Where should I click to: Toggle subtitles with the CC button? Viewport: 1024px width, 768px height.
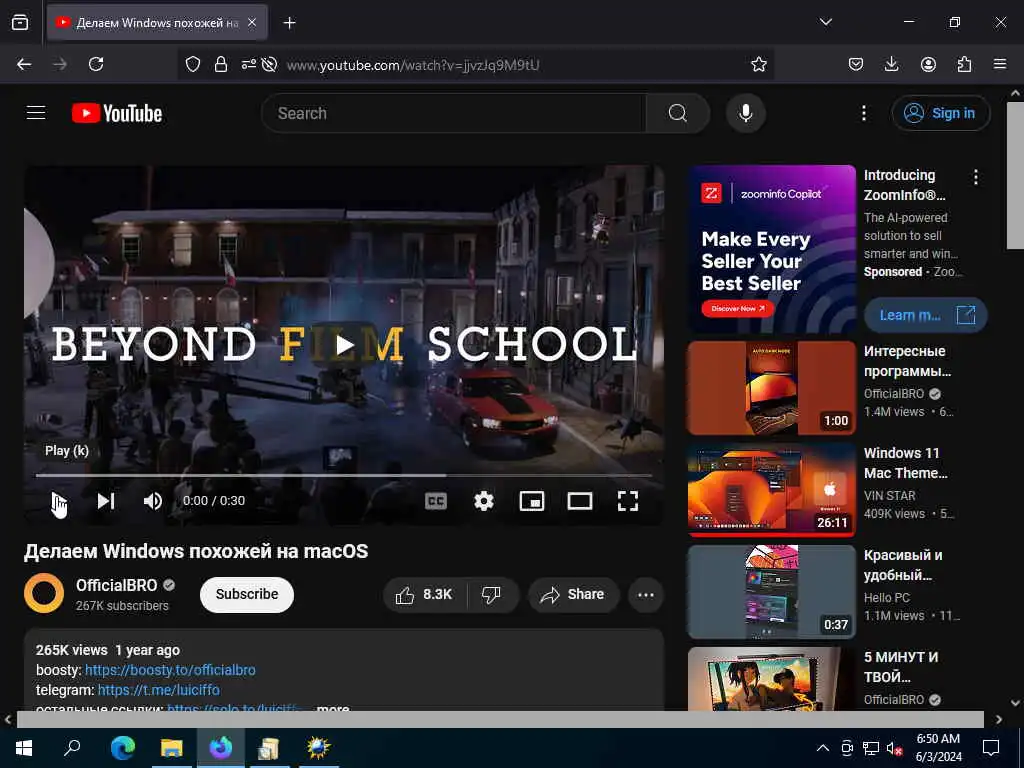436,501
